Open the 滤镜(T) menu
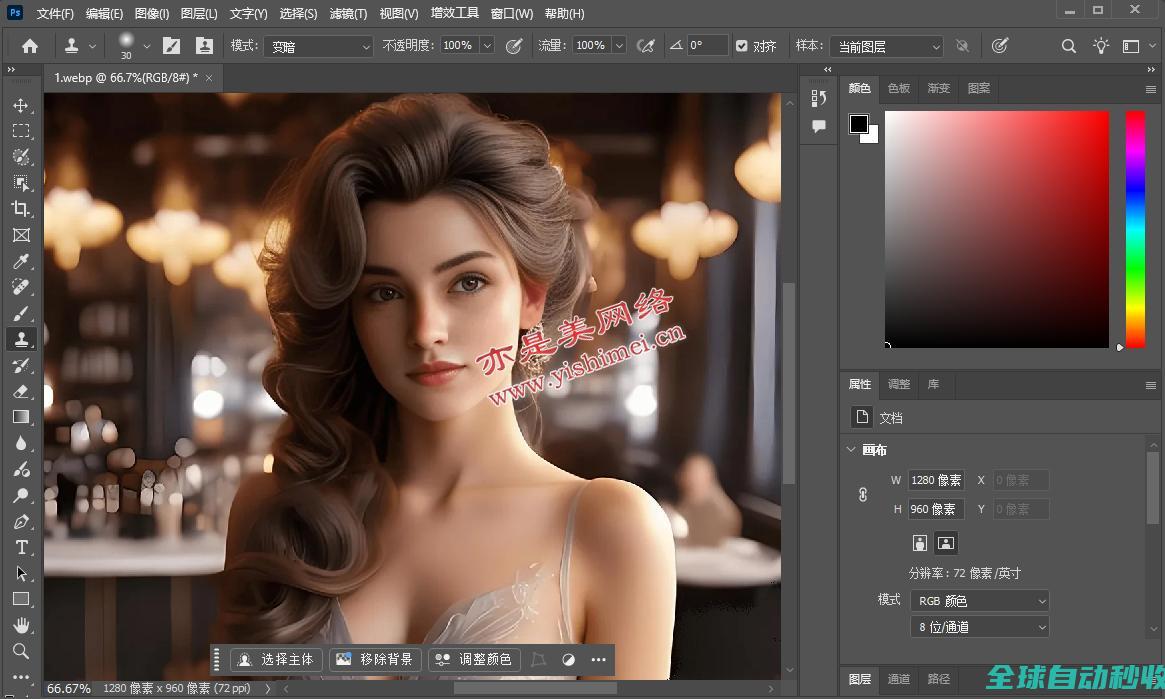1165x699 pixels. click(347, 14)
